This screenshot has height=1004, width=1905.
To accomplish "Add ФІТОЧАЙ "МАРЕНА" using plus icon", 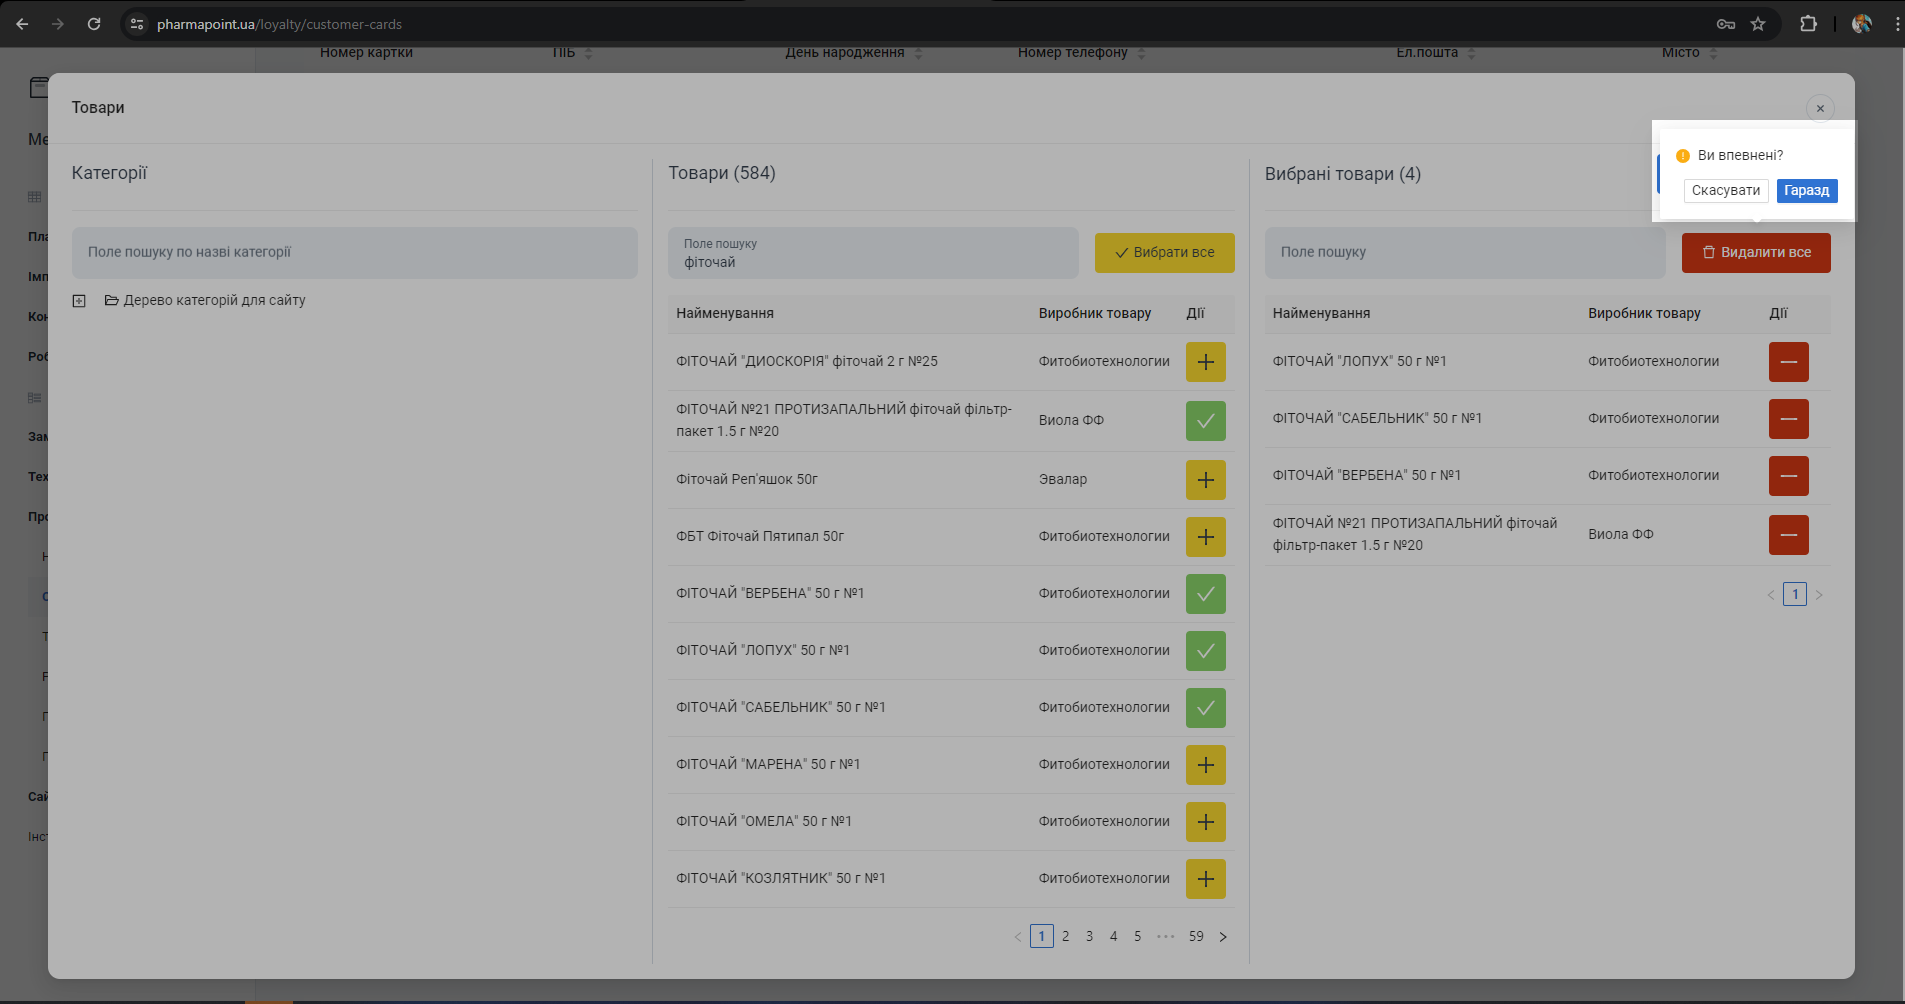I will pos(1205,765).
